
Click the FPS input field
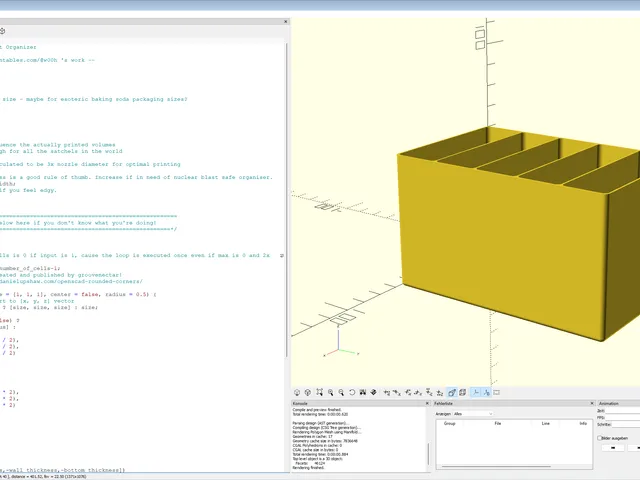[623, 418]
